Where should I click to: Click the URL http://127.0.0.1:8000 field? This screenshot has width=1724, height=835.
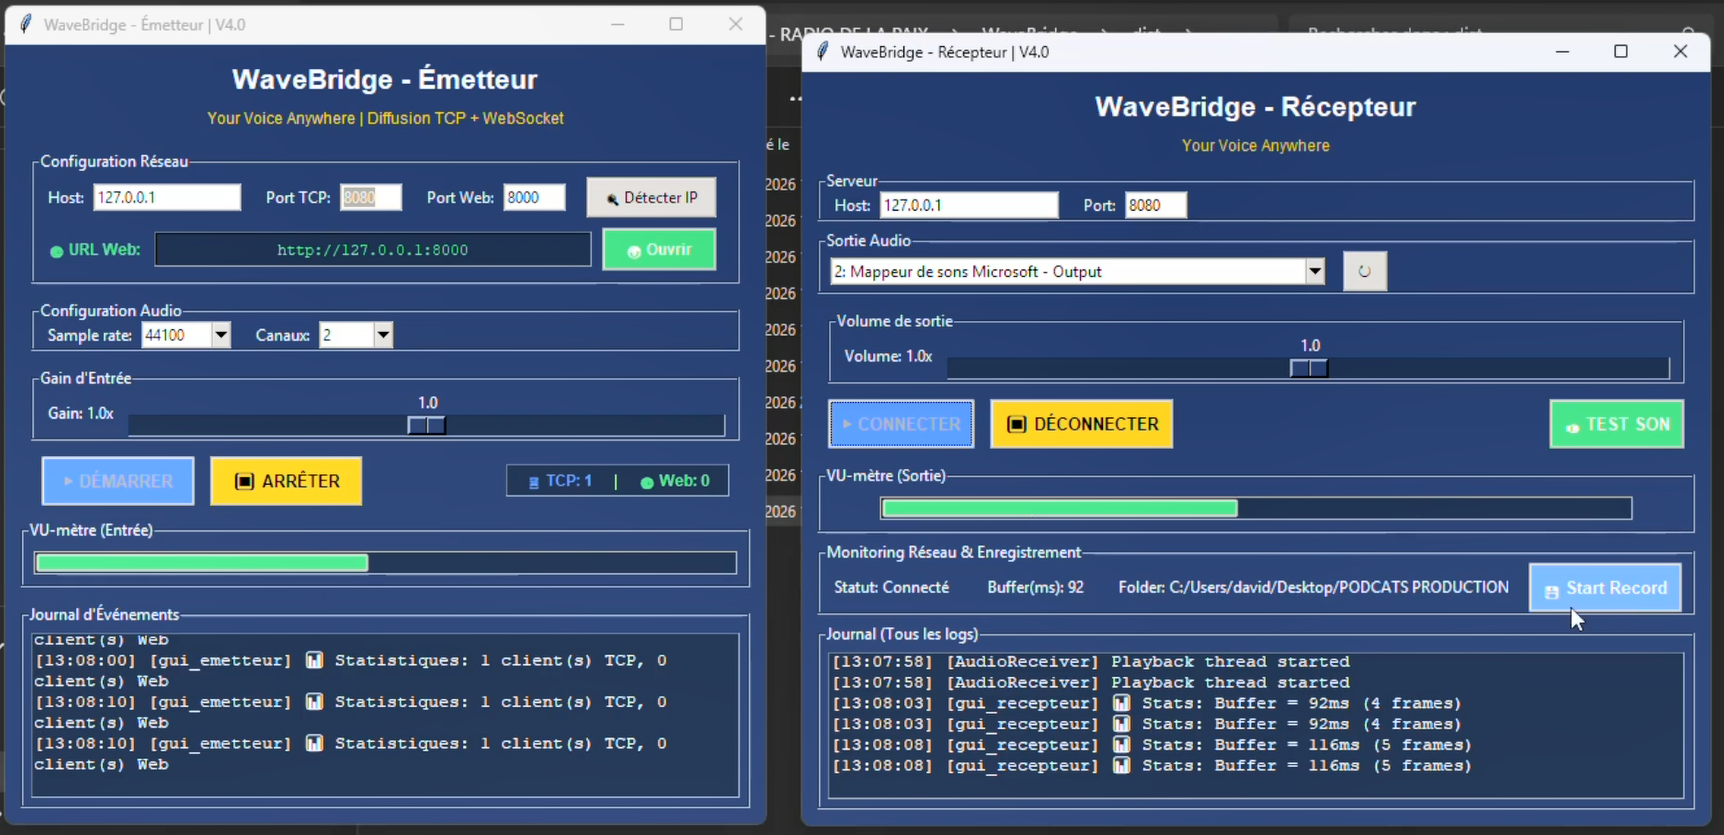(373, 250)
